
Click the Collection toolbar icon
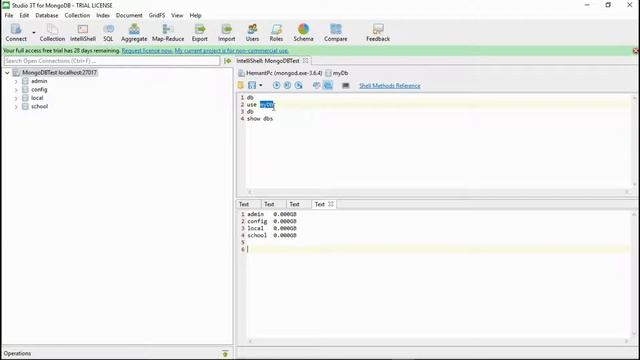pos(52,32)
